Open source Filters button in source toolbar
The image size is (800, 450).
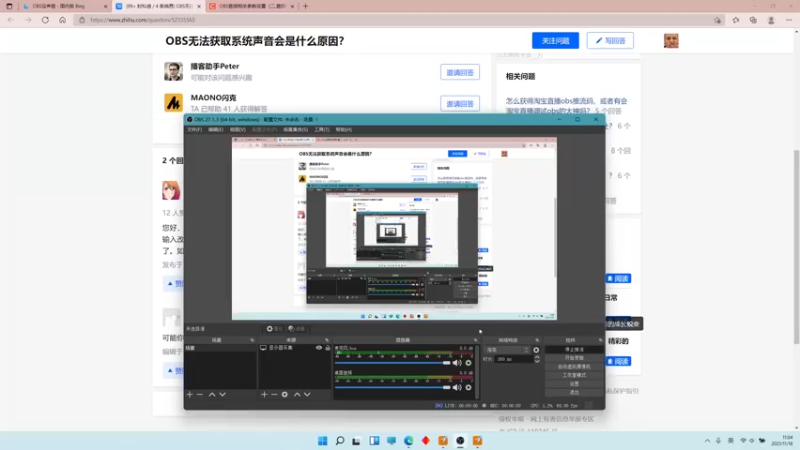point(296,329)
